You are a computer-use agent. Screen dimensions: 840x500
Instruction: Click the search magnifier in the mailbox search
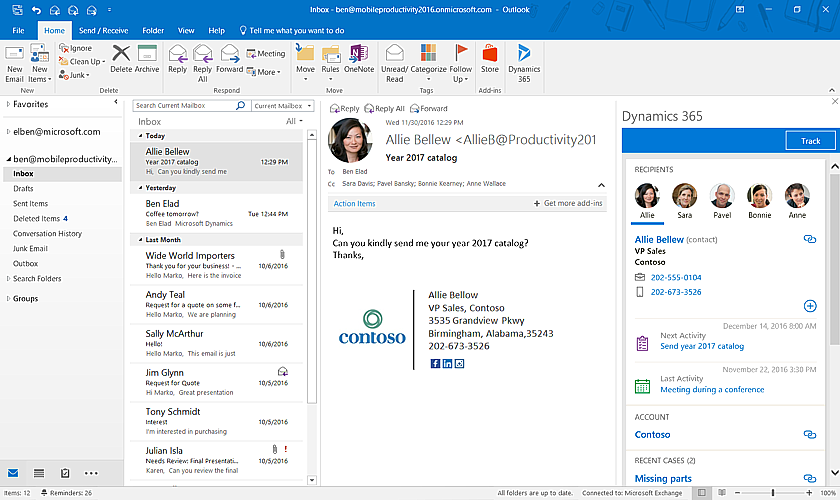(241, 106)
